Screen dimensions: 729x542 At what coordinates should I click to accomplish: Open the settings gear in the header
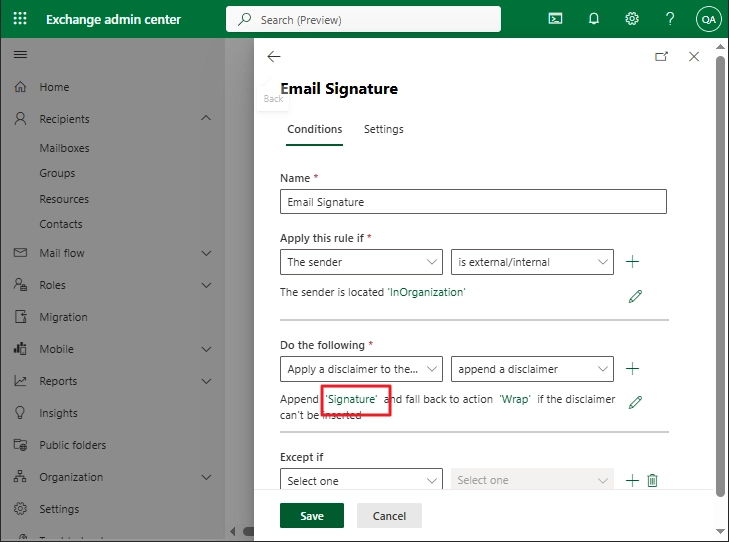coord(632,19)
